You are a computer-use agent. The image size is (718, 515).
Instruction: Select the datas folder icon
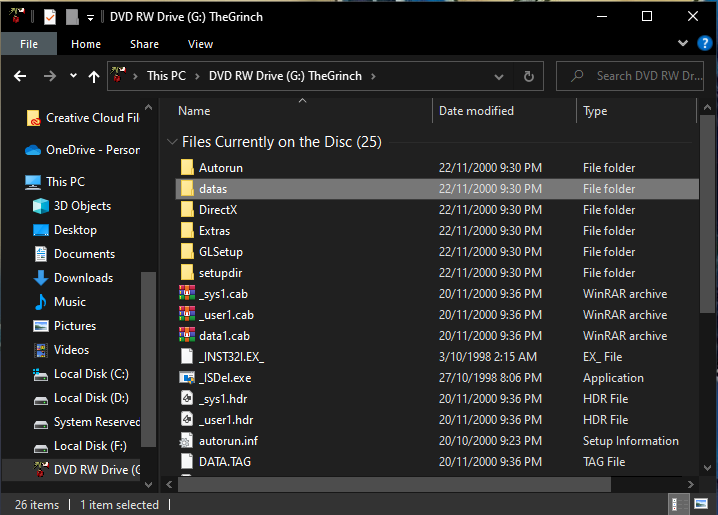[x=187, y=189]
